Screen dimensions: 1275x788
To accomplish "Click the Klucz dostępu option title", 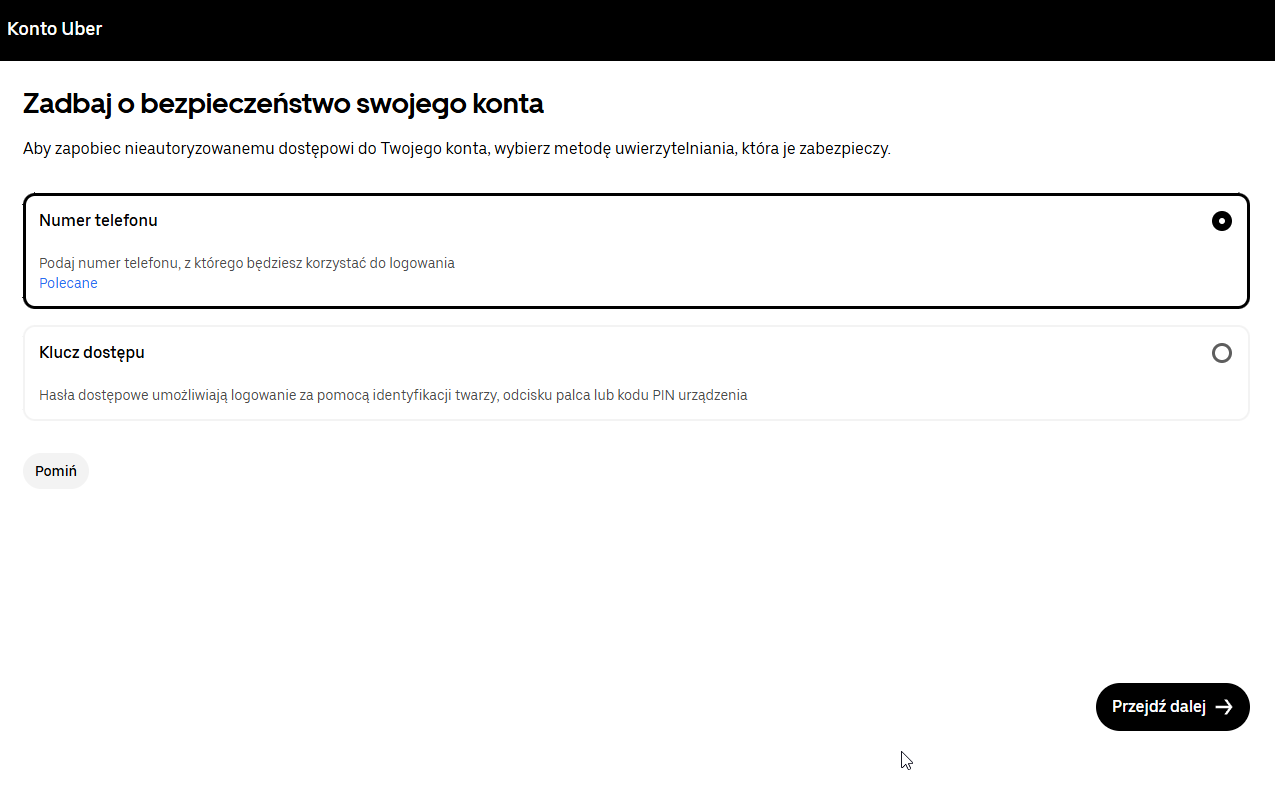I will pos(92,352).
